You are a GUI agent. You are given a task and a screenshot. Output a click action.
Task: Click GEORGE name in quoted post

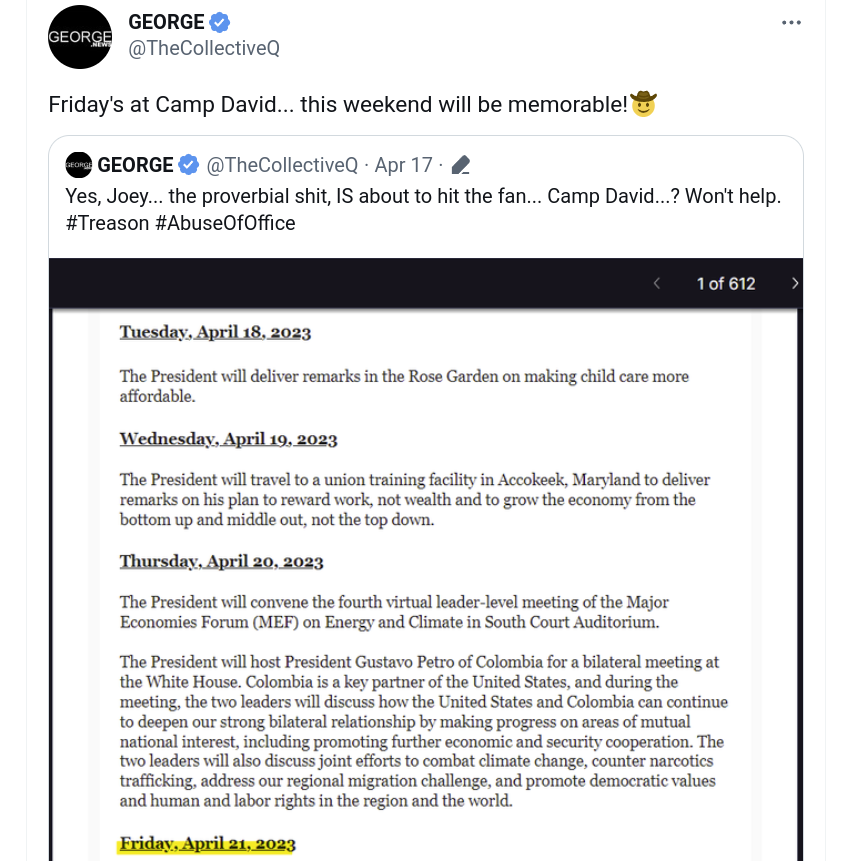(135, 165)
